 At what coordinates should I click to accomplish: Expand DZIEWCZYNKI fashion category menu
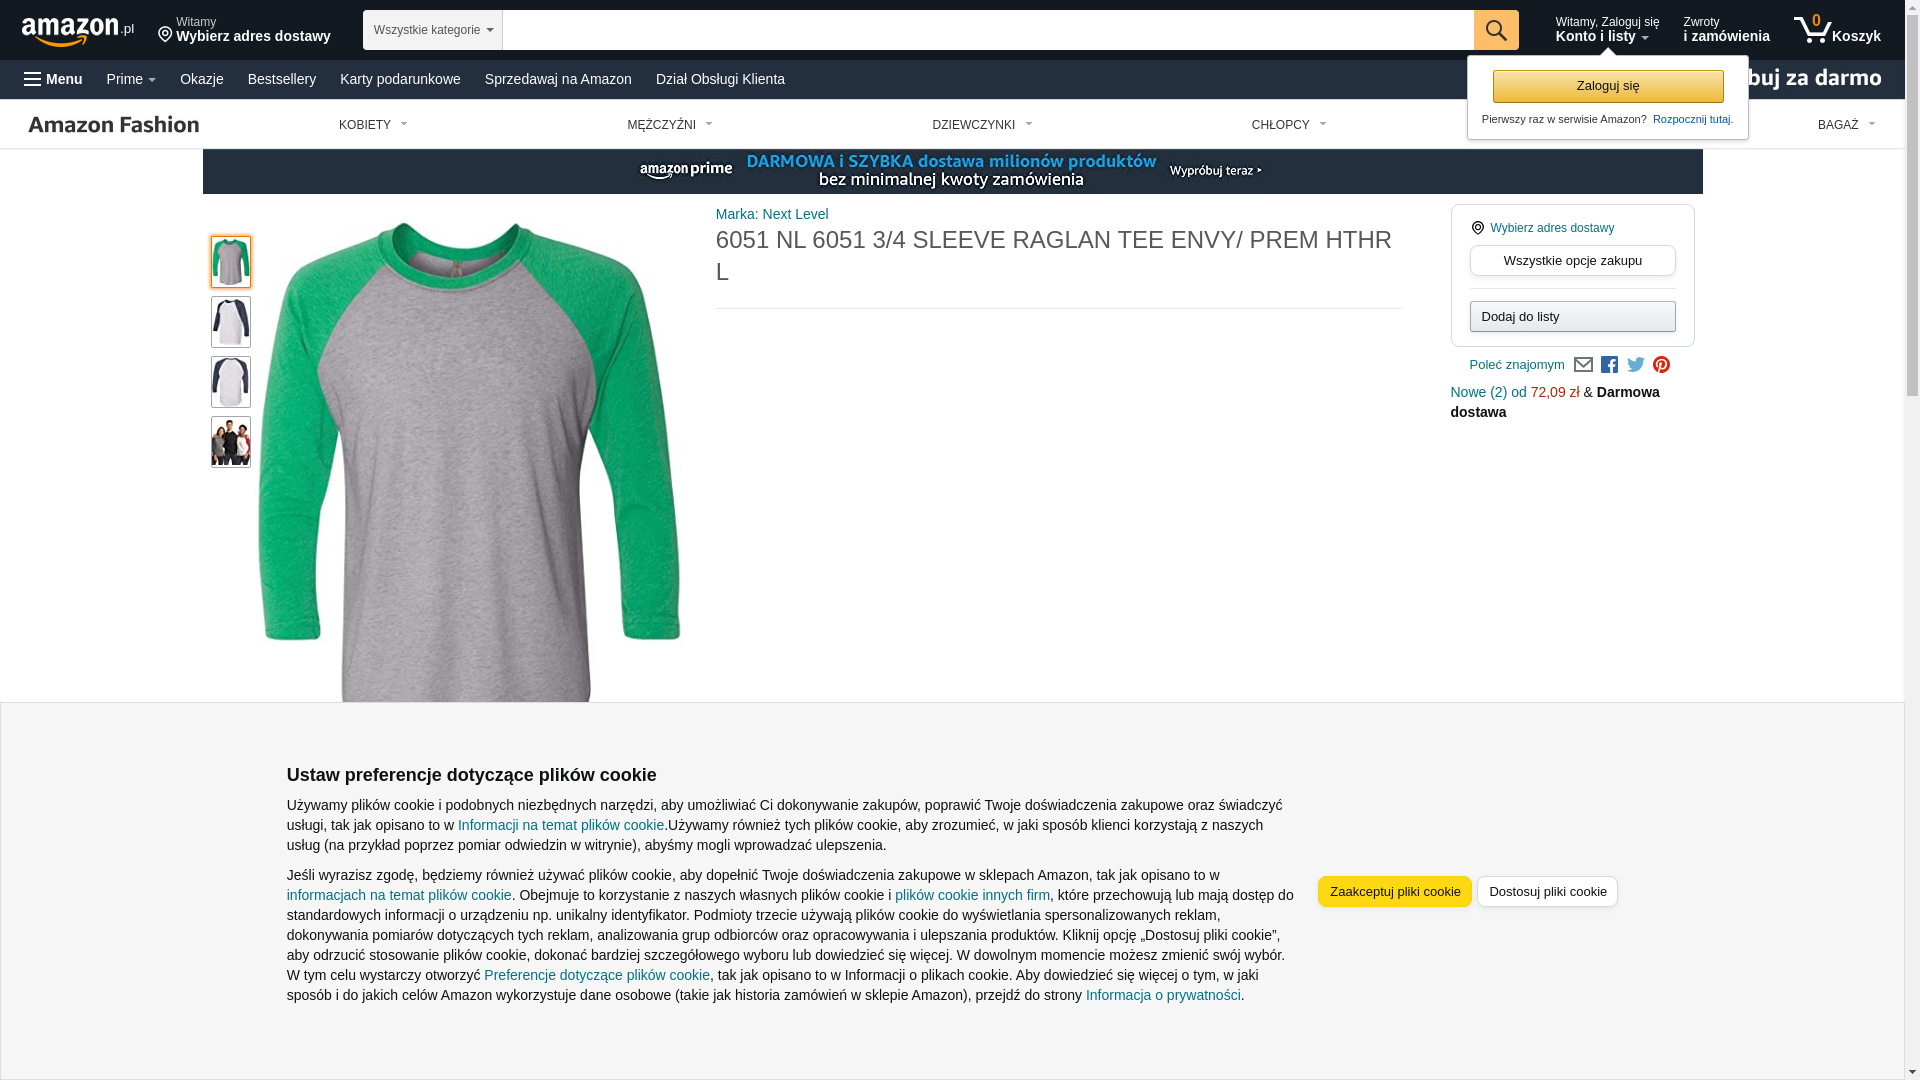[x=982, y=125]
